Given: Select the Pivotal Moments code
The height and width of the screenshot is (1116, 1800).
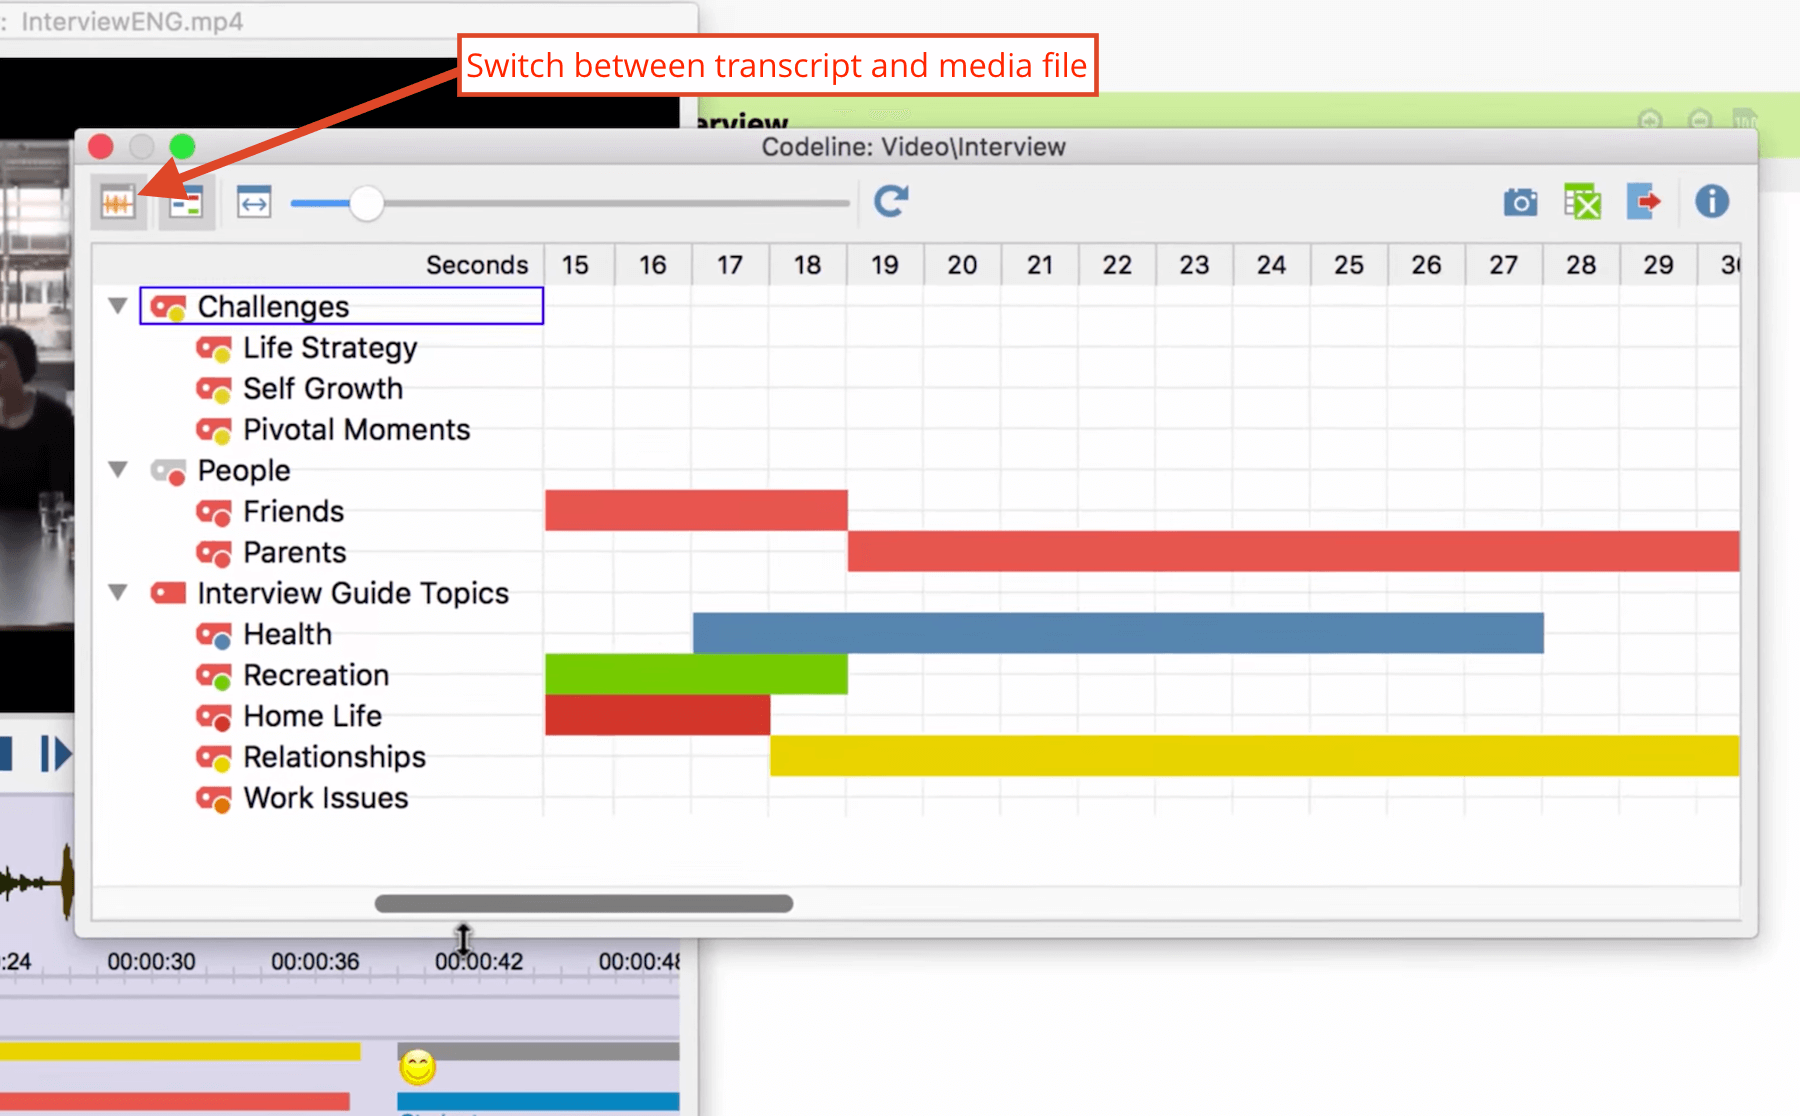Looking at the screenshot, I should 357,429.
